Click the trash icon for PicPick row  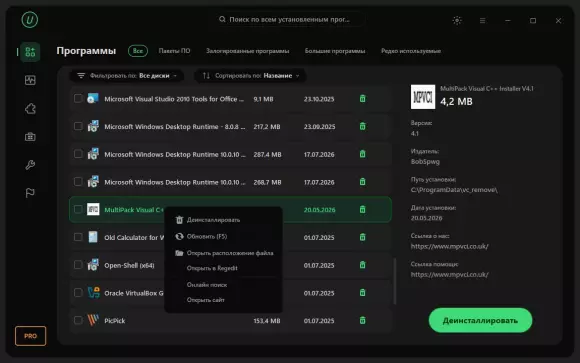[362, 320]
